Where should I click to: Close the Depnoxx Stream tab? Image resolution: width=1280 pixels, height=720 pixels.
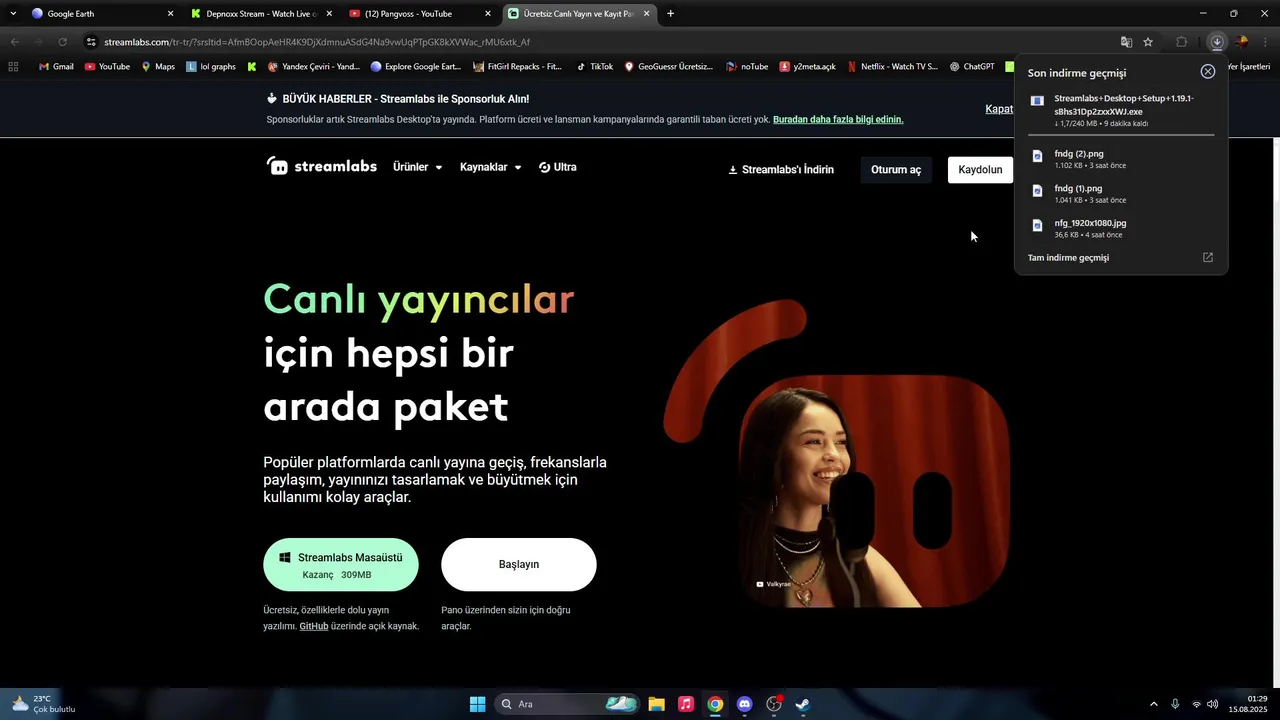pyautogui.click(x=329, y=14)
